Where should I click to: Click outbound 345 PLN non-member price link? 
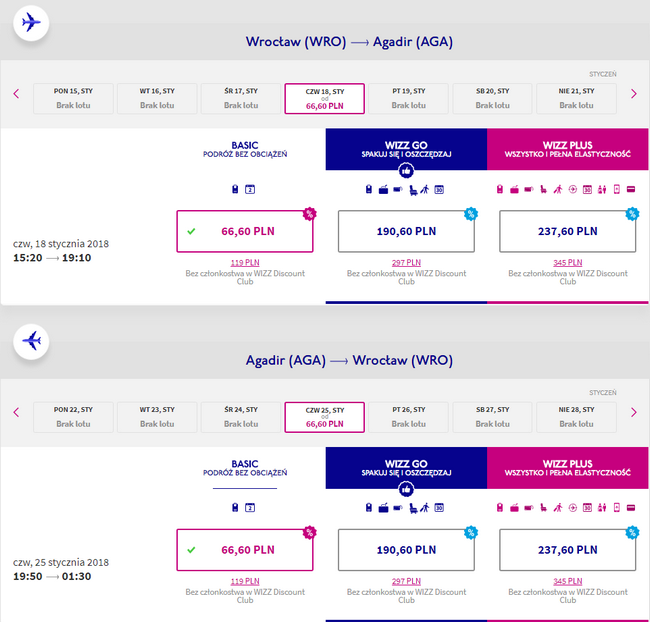(x=568, y=262)
